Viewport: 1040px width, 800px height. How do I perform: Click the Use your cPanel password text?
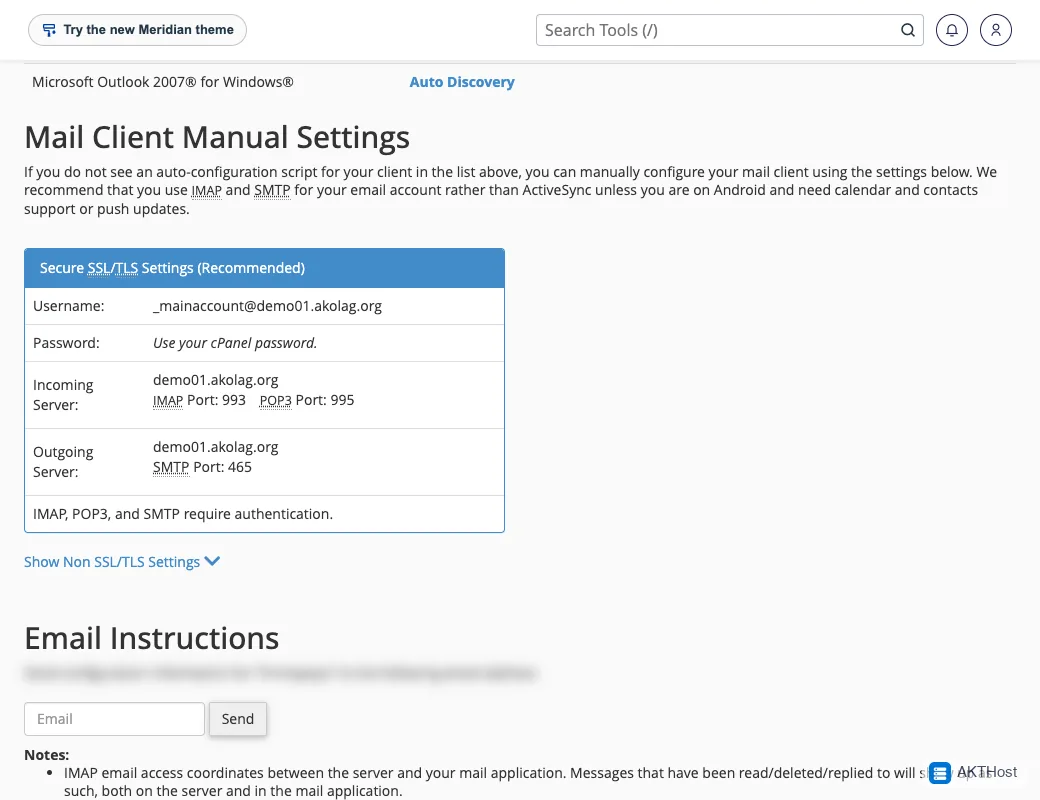point(235,343)
